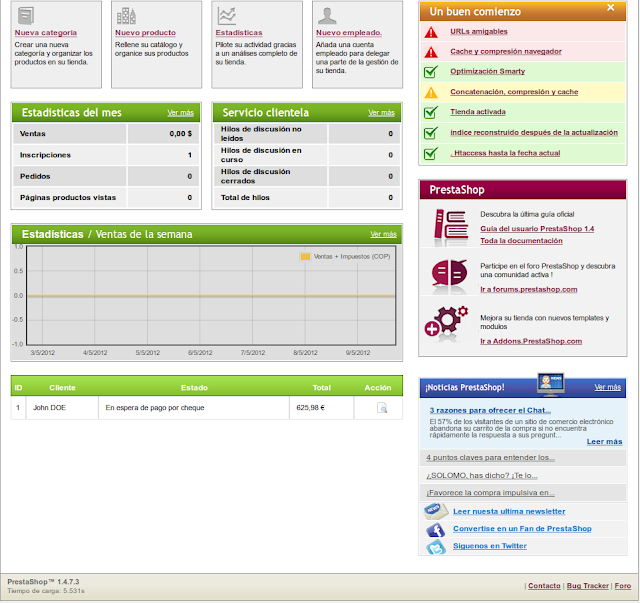
Task: Click the Estadísticas chart icon
Action: coord(227,16)
